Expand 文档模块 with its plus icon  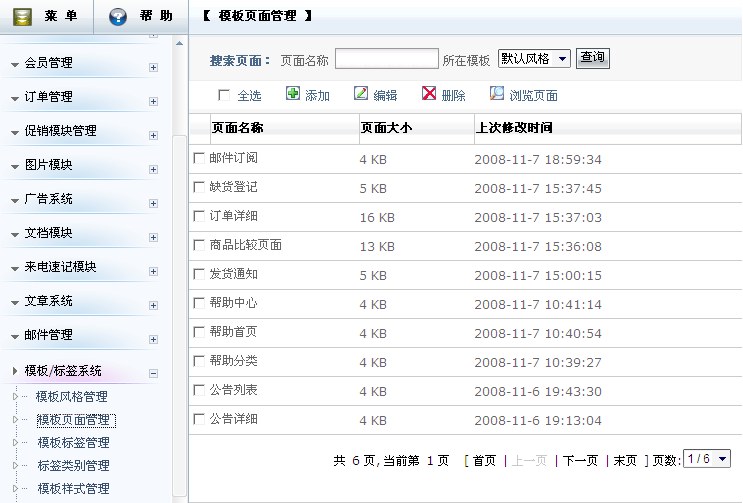(153, 237)
